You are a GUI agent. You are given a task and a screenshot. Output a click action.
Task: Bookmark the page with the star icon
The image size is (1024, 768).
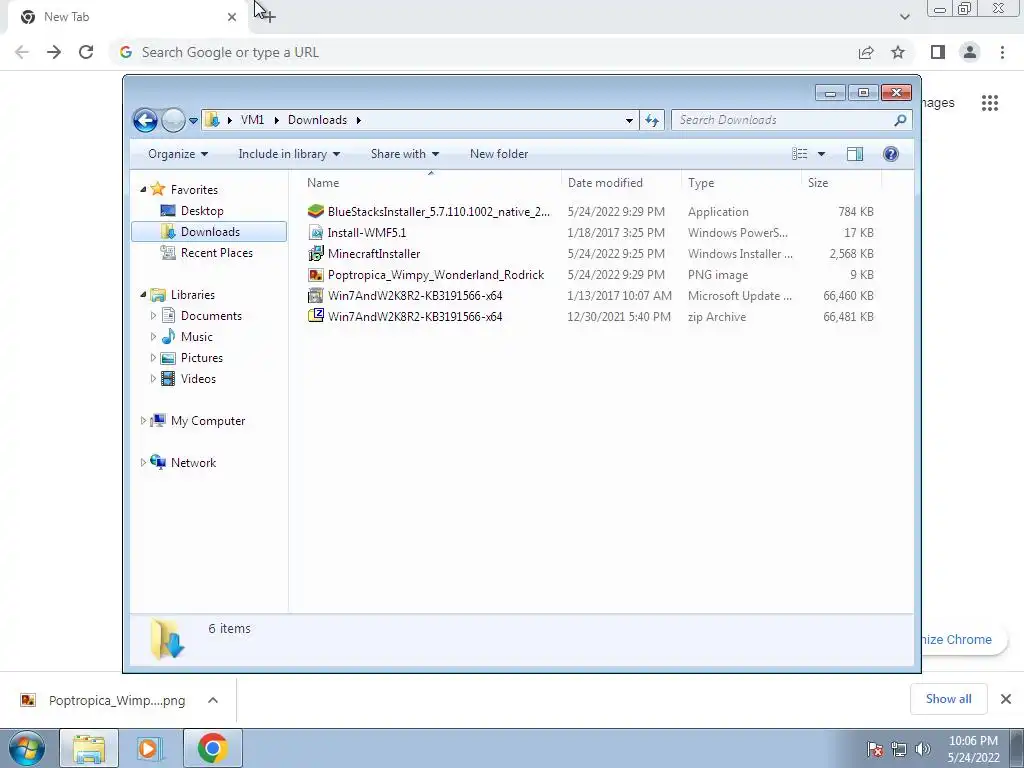(898, 52)
